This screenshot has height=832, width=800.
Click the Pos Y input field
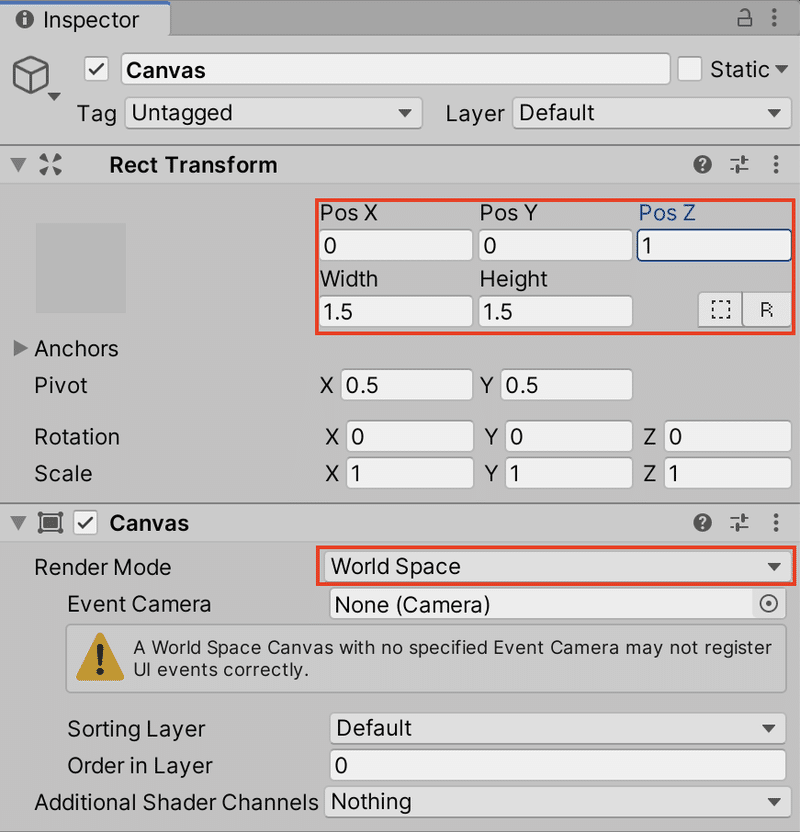click(555, 245)
